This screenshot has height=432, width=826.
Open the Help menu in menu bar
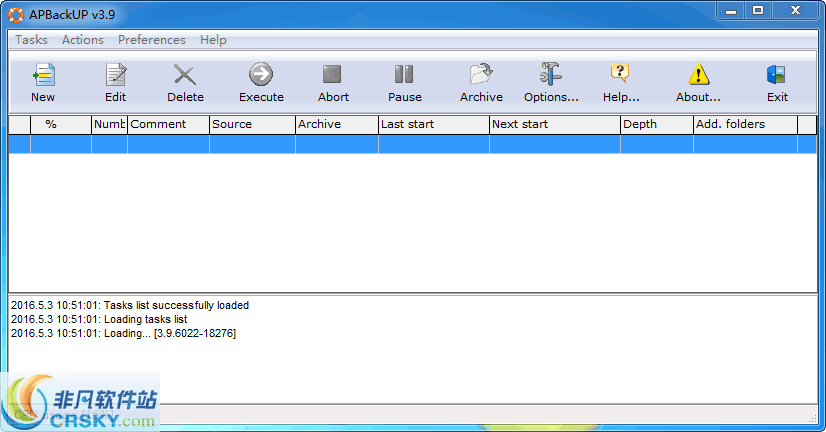[x=213, y=40]
